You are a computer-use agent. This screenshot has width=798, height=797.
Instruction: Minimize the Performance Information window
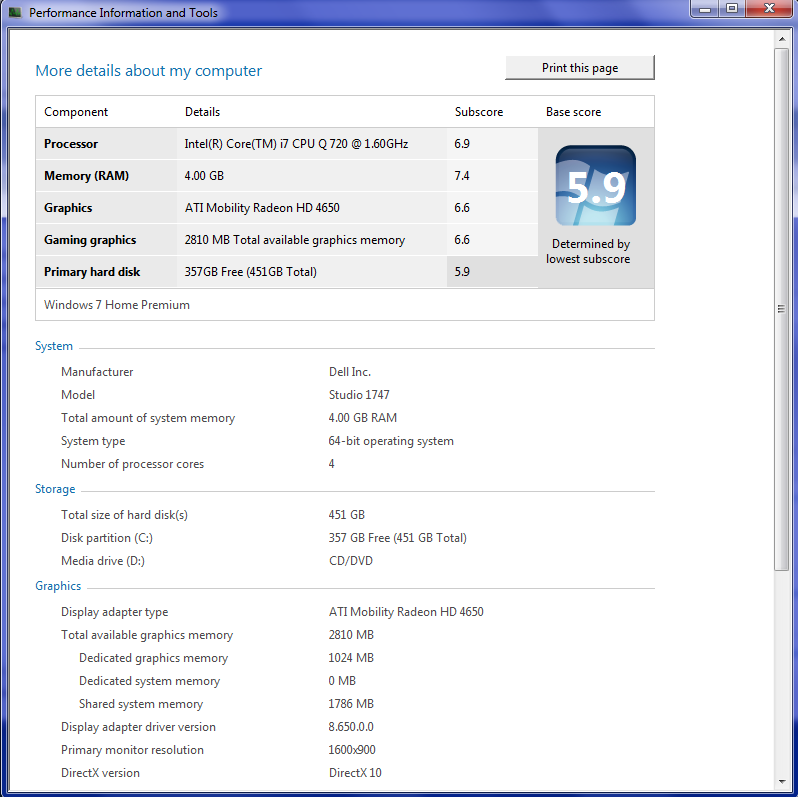point(705,9)
